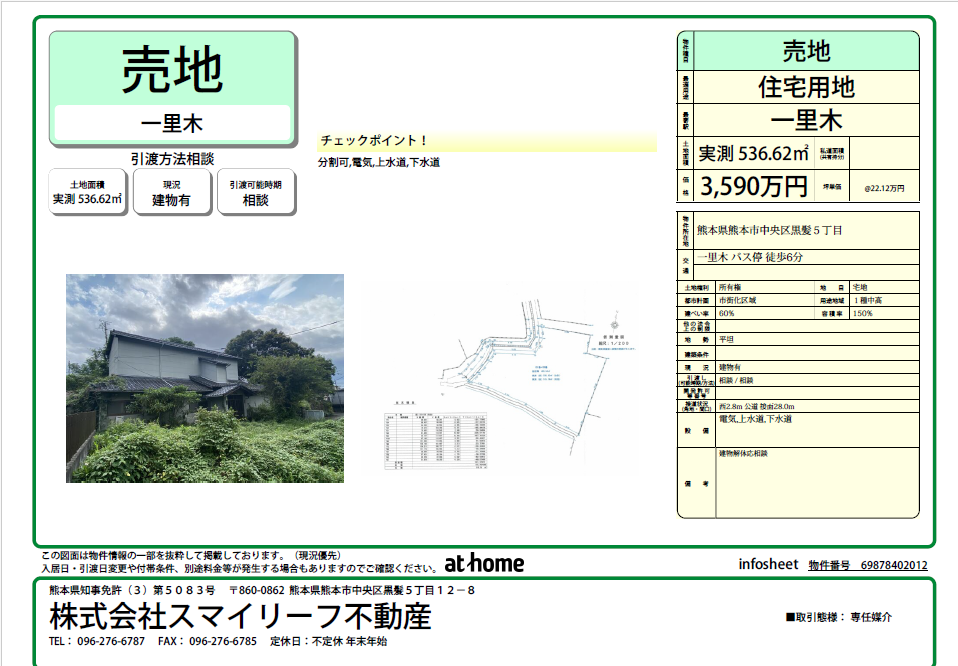Image resolution: width=958 pixels, height=666 pixels.
Task: Select the white 一里木 box under the title
Action: (172, 124)
